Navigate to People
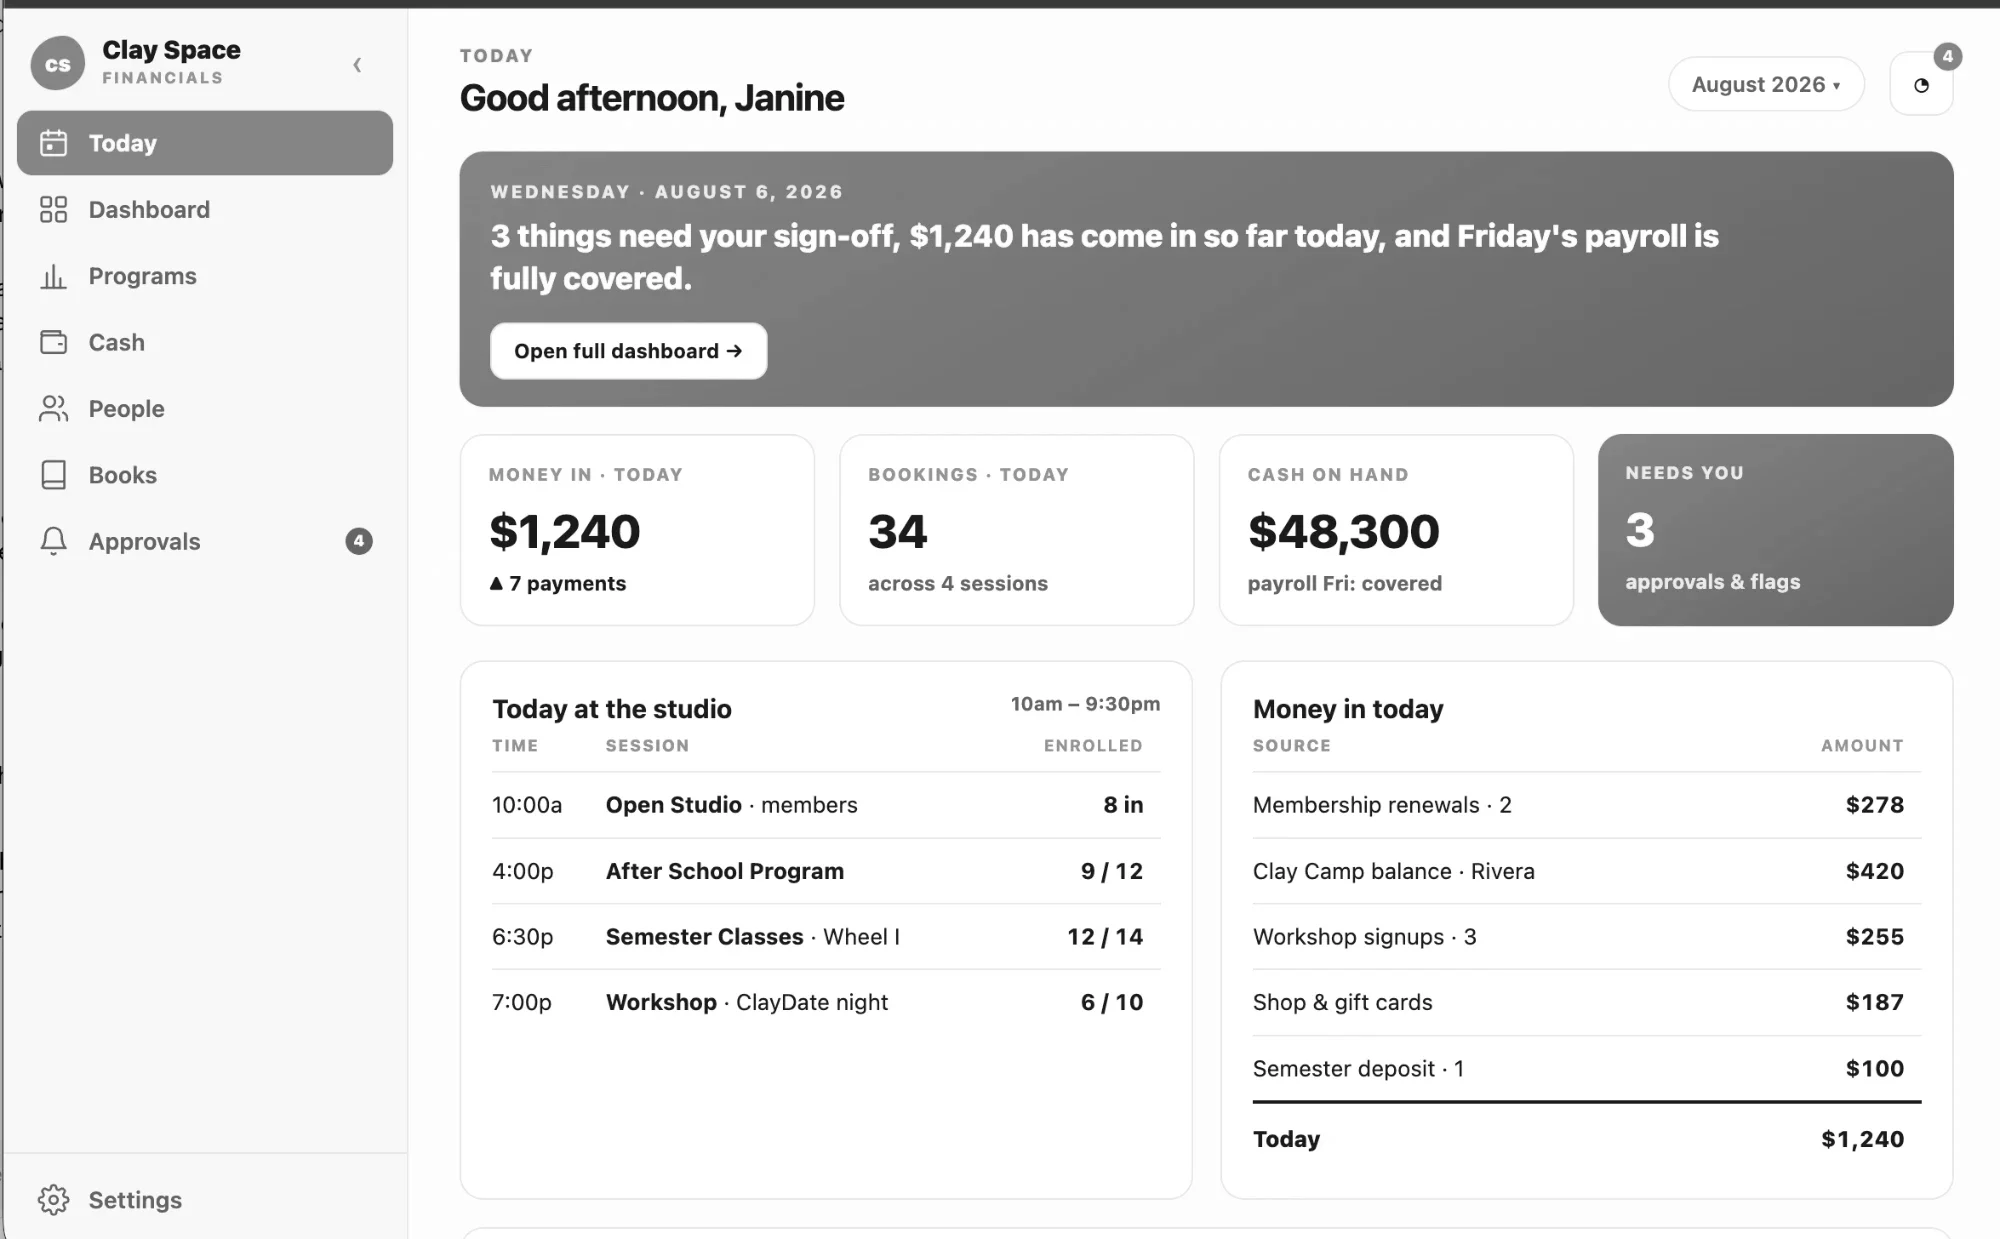This screenshot has width=2000, height=1239. (204, 408)
